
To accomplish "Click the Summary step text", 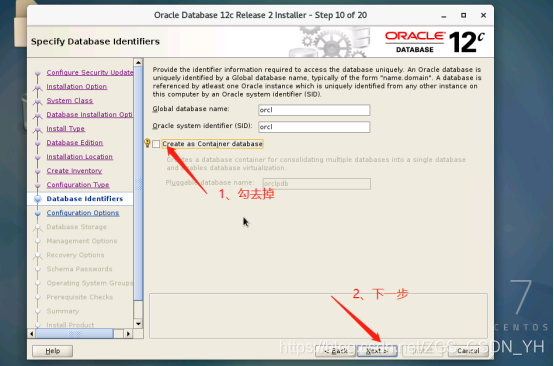I will (x=63, y=311).
